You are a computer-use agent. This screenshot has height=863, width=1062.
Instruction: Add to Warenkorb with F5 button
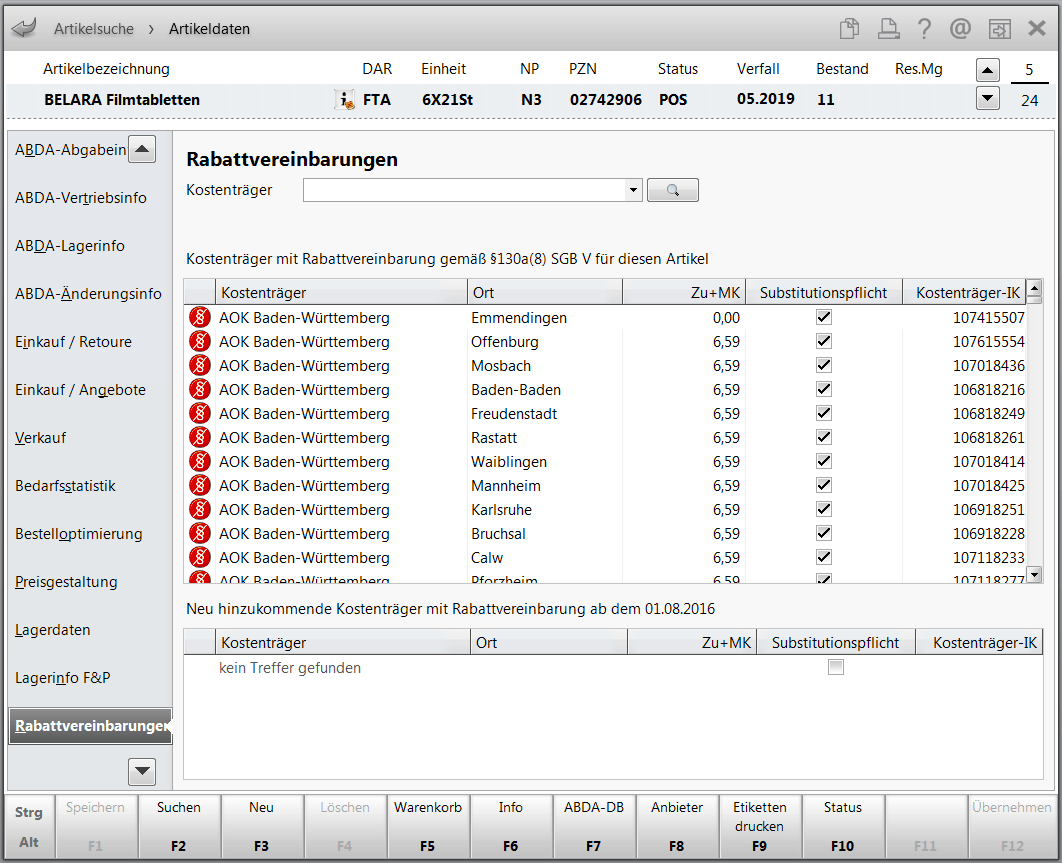pos(428,826)
